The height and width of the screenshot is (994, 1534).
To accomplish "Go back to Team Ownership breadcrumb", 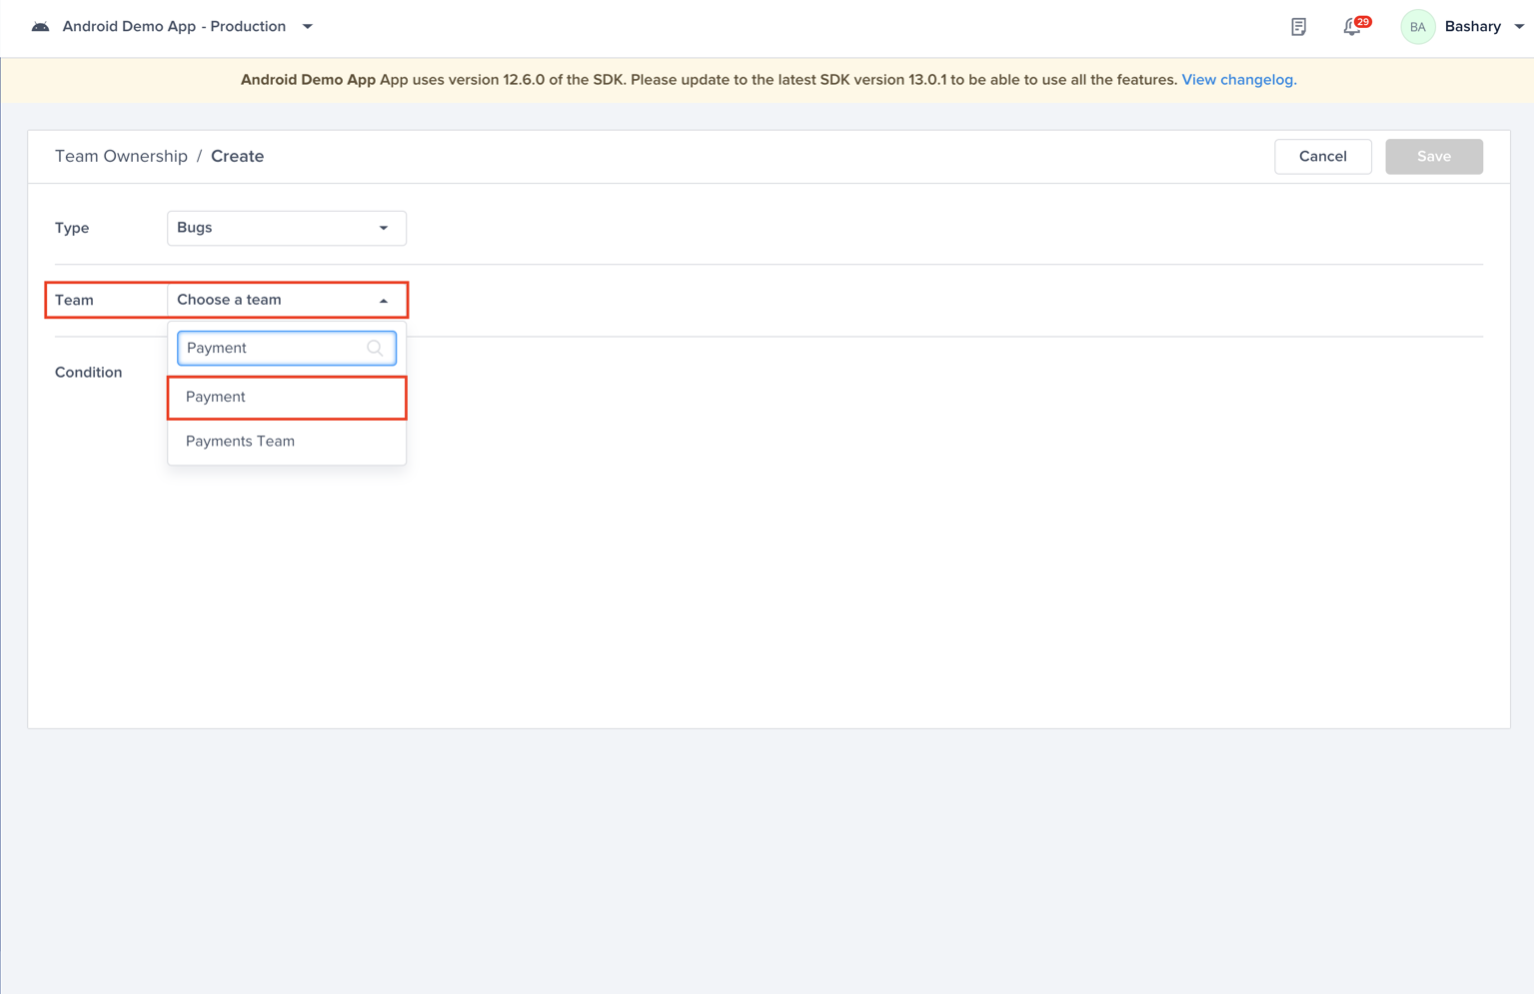I will [x=121, y=156].
